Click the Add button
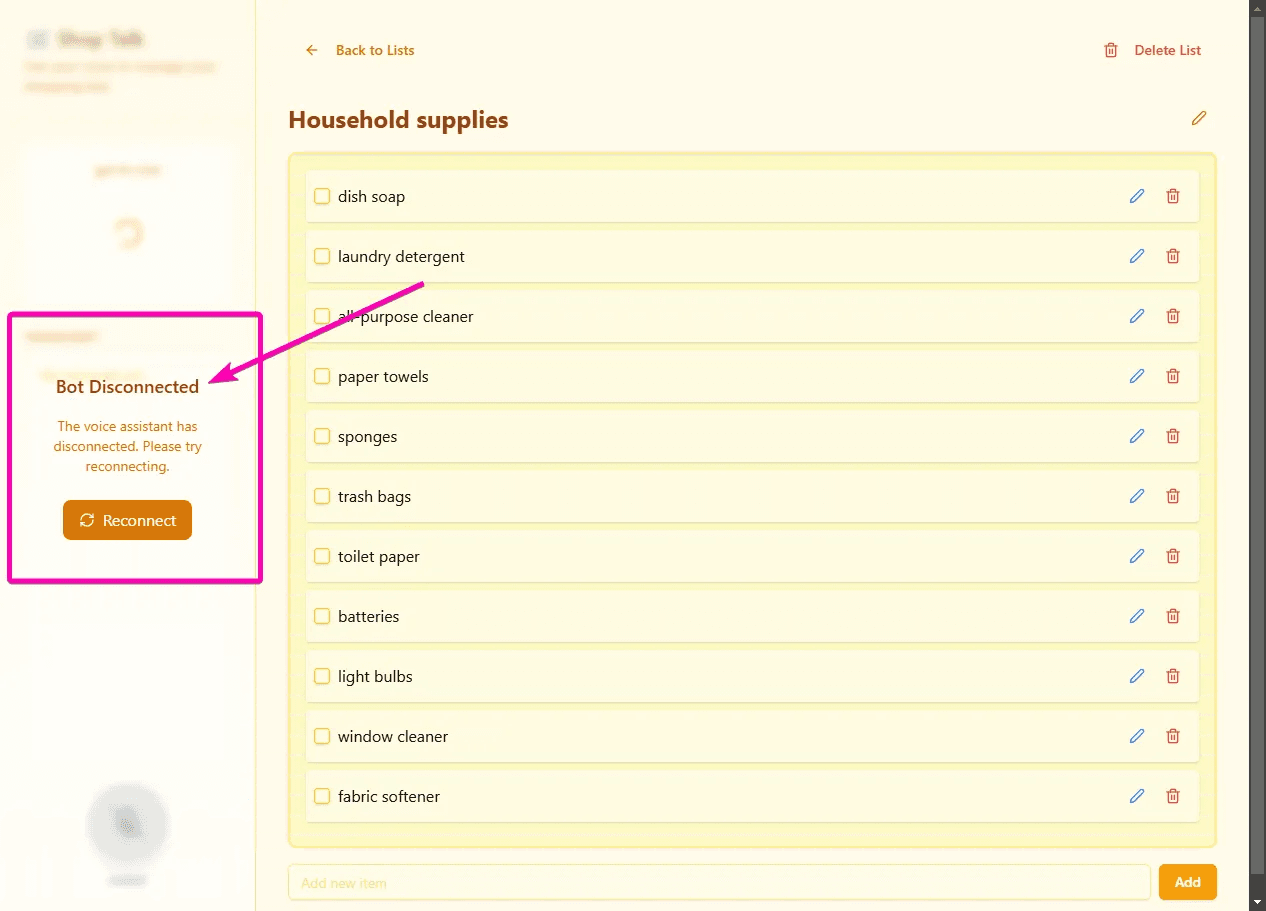 coord(1187,882)
